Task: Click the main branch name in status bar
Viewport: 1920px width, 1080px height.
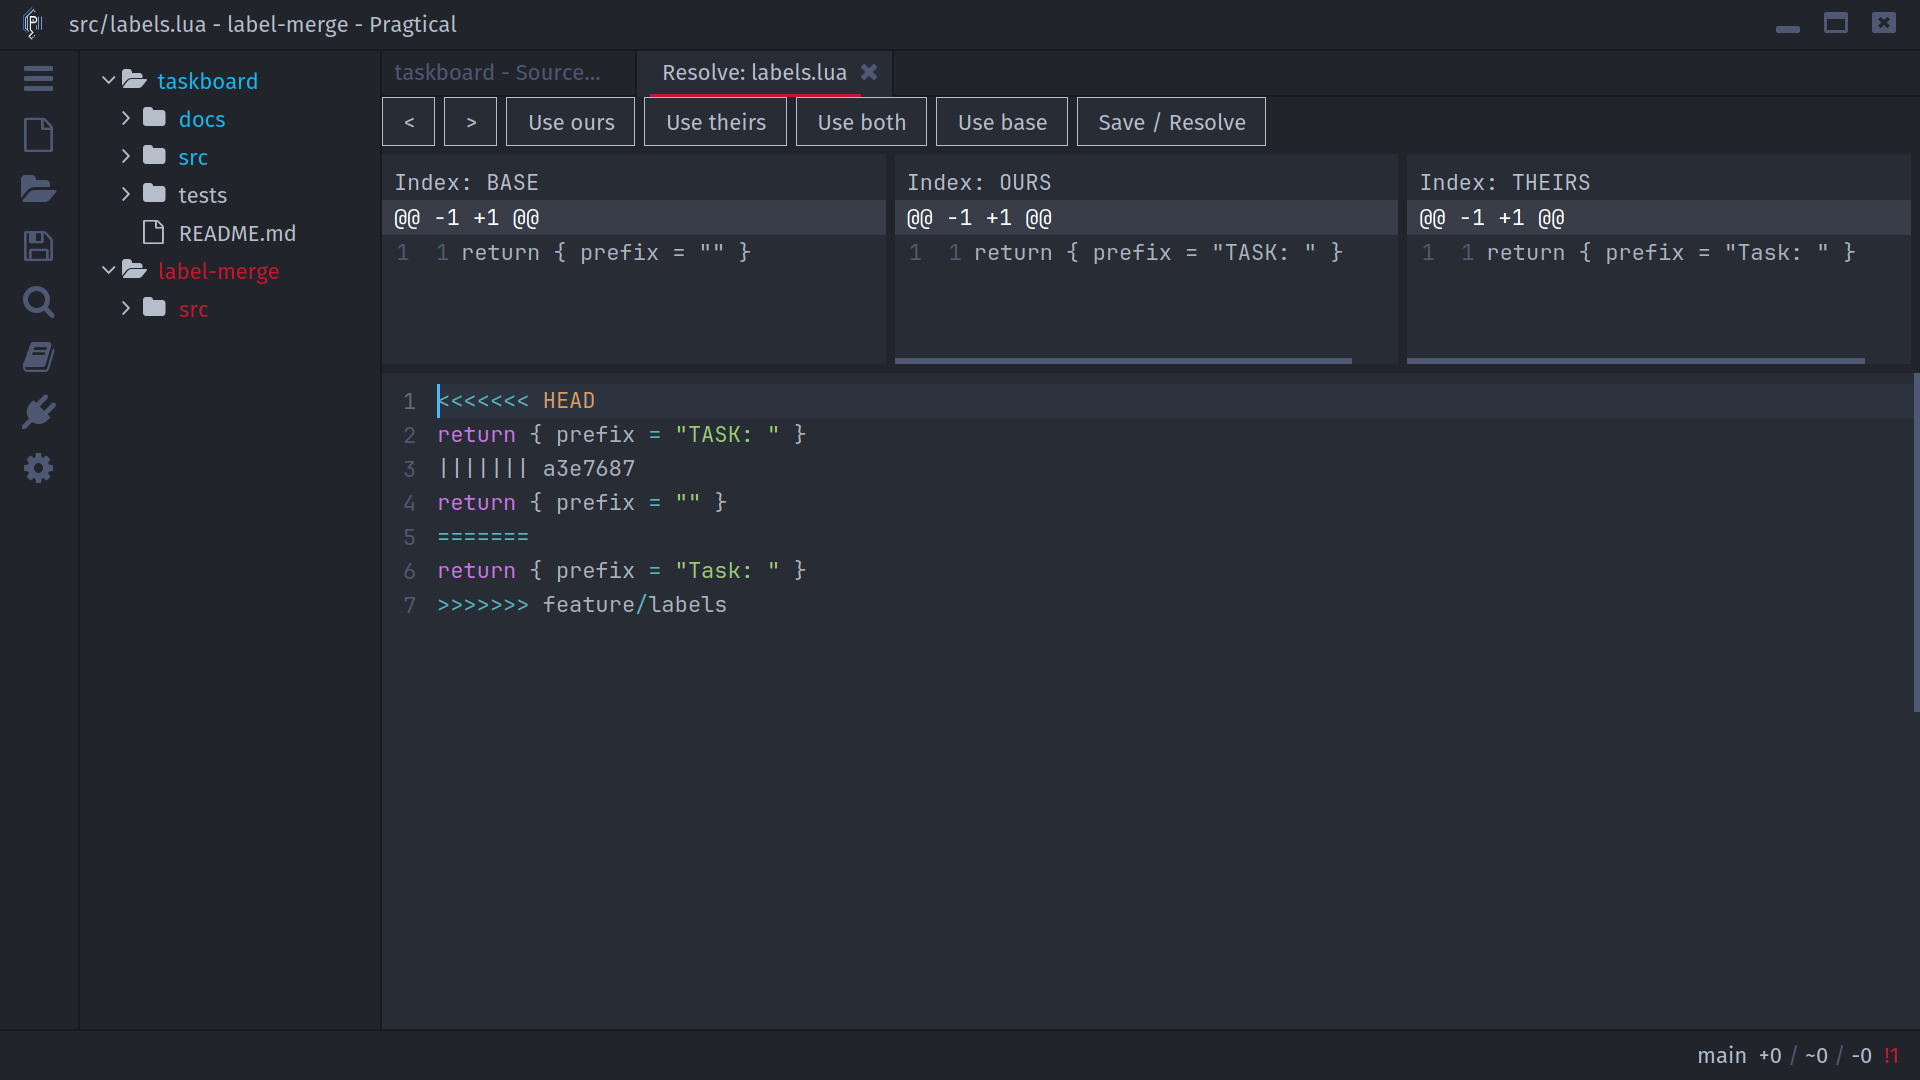Action: (x=1721, y=1056)
